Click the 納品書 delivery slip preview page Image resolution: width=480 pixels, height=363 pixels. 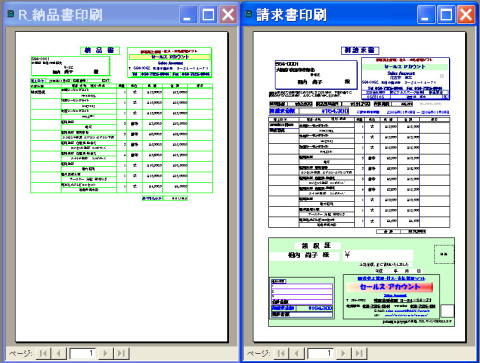tap(122, 187)
